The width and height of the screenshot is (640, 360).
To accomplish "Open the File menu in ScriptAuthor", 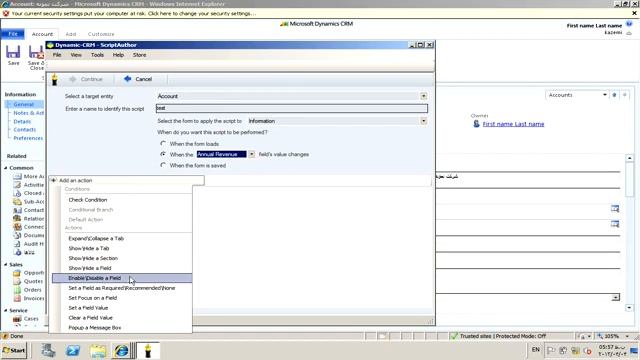I will click(57, 55).
